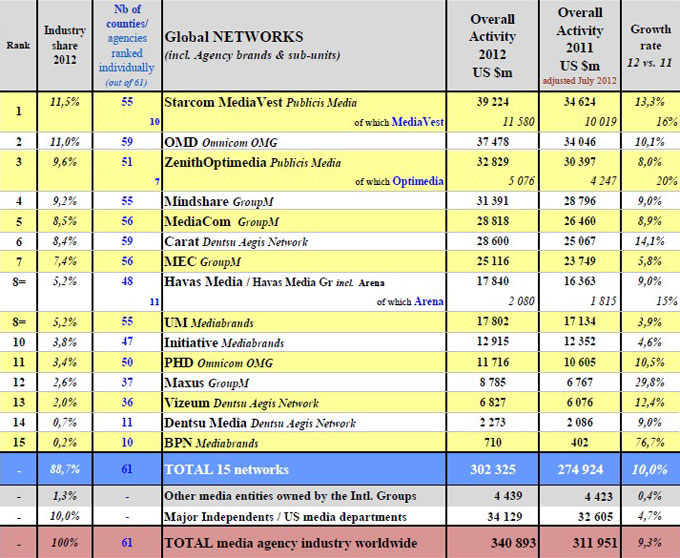This screenshot has height=558, width=680.
Task: Click the blue 'Arena' sub-unit label
Action: point(429,301)
